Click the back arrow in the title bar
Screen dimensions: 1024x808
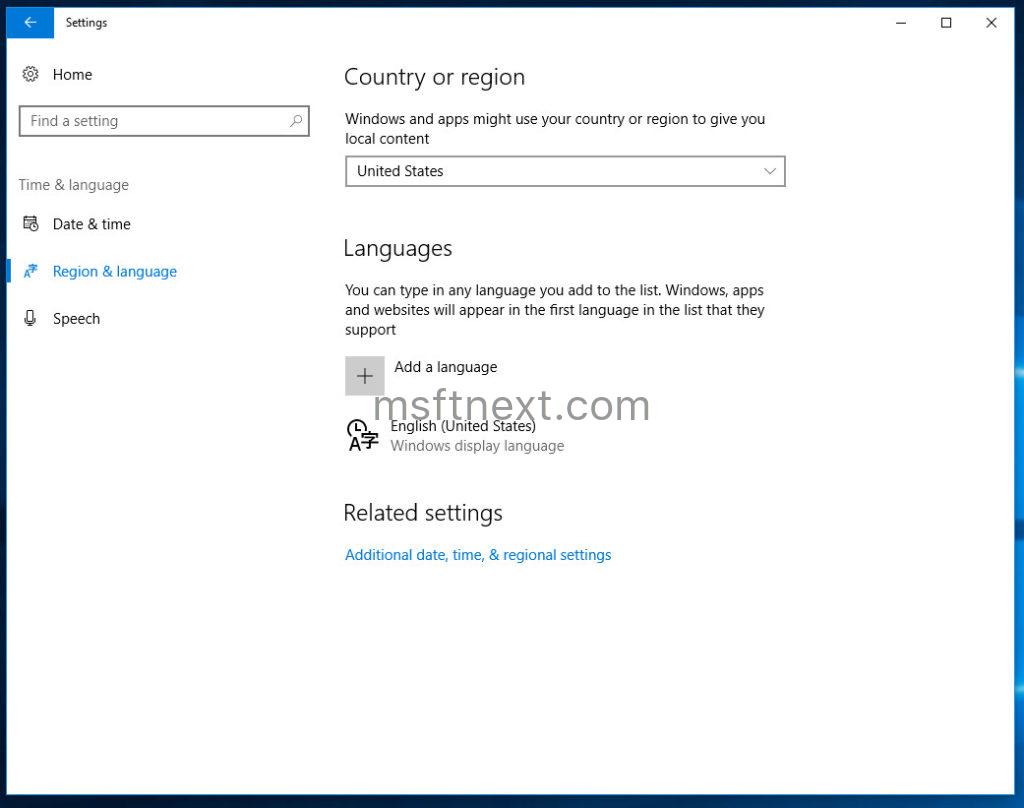[x=28, y=22]
